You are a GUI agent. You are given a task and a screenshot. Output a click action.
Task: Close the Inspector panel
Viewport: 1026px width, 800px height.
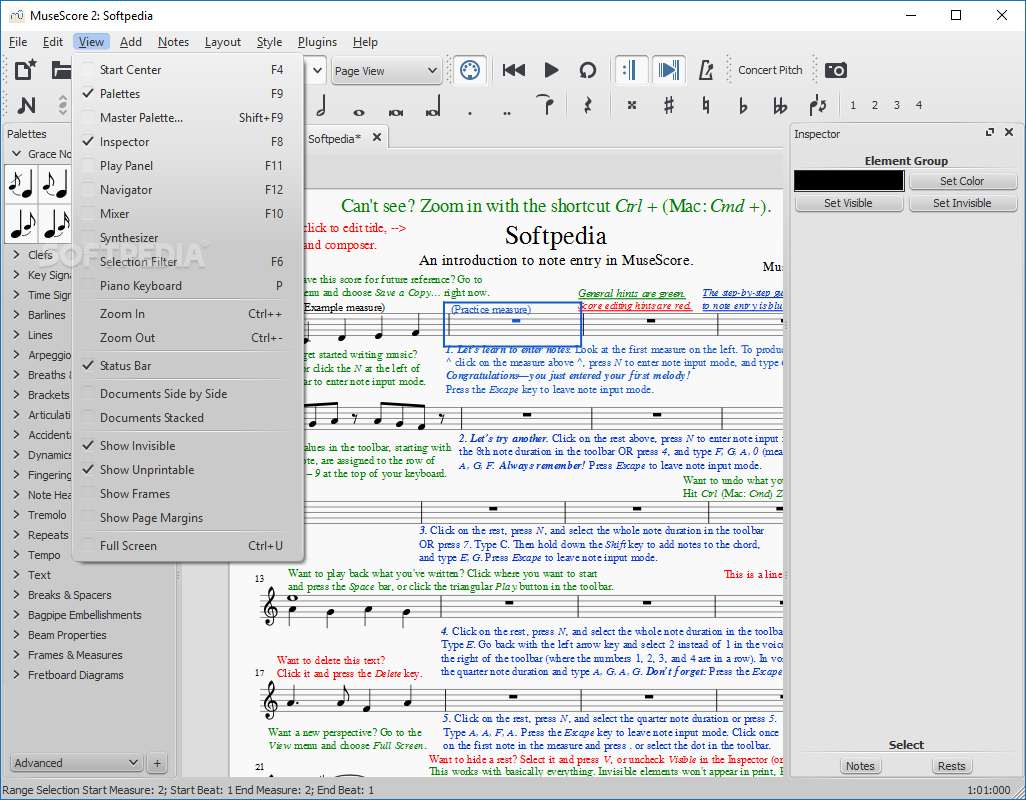(1009, 132)
